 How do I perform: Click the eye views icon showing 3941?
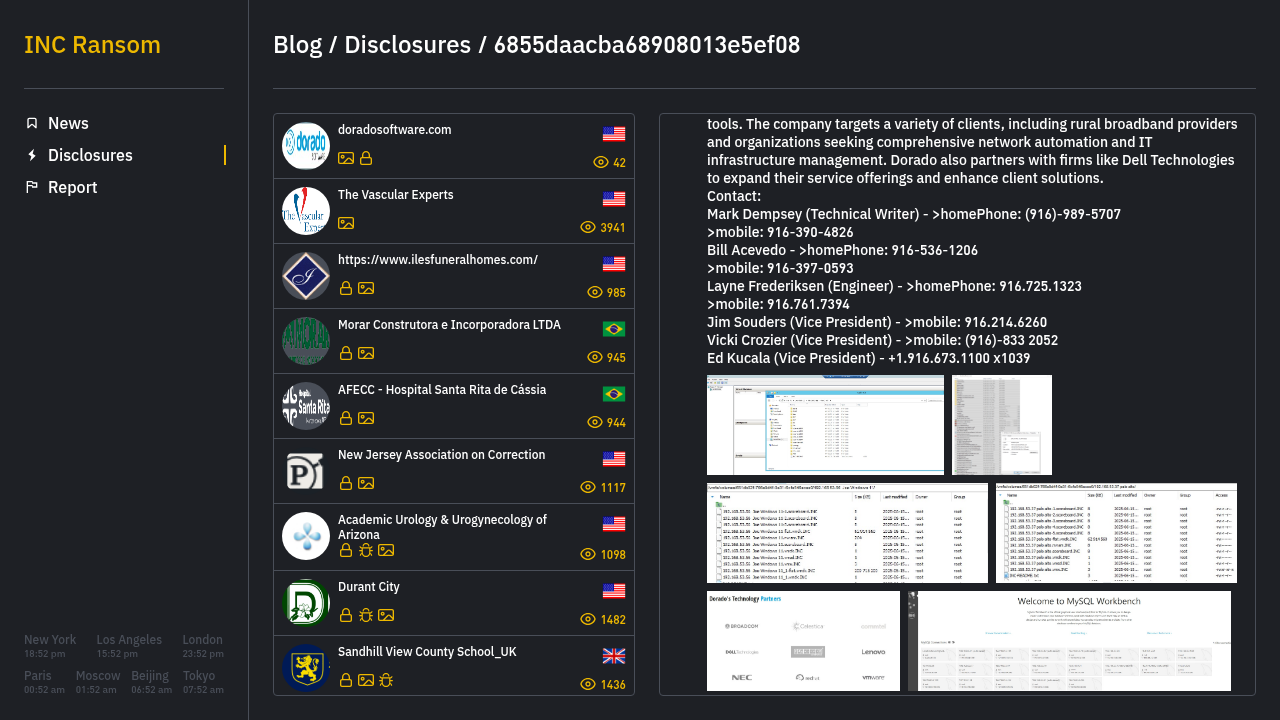[x=588, y=227]
